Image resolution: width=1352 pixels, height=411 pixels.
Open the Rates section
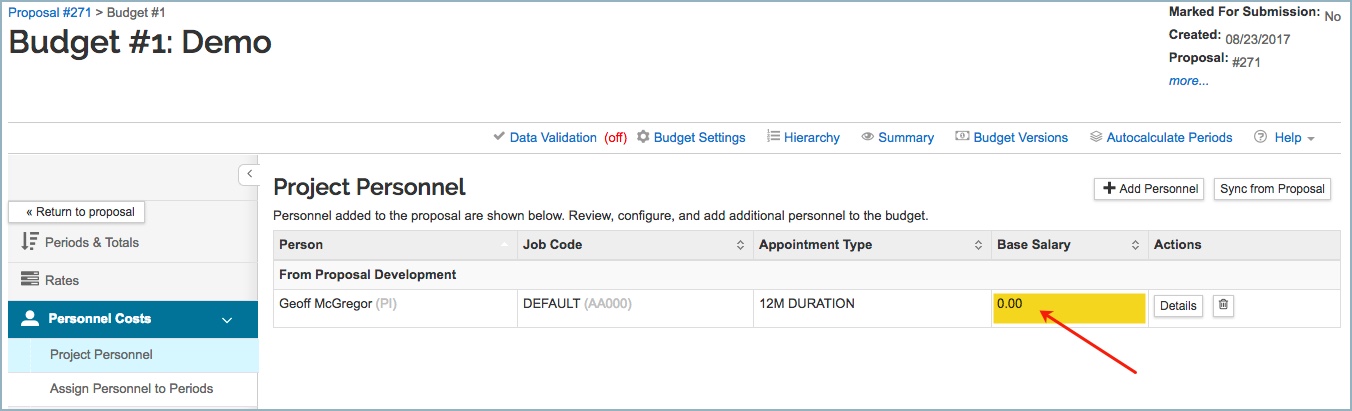(x=62, y=281)
